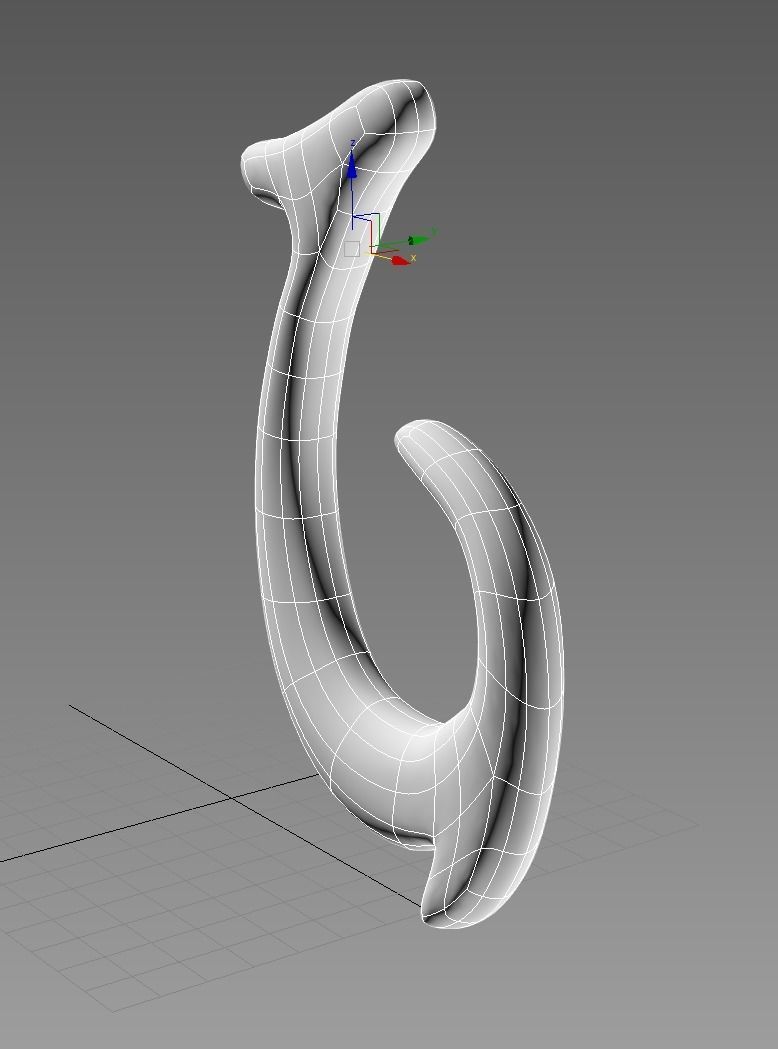Click the red X-axis gizmo arrowhead
The image size is (778, 1049).
click(x=400, y=261)
